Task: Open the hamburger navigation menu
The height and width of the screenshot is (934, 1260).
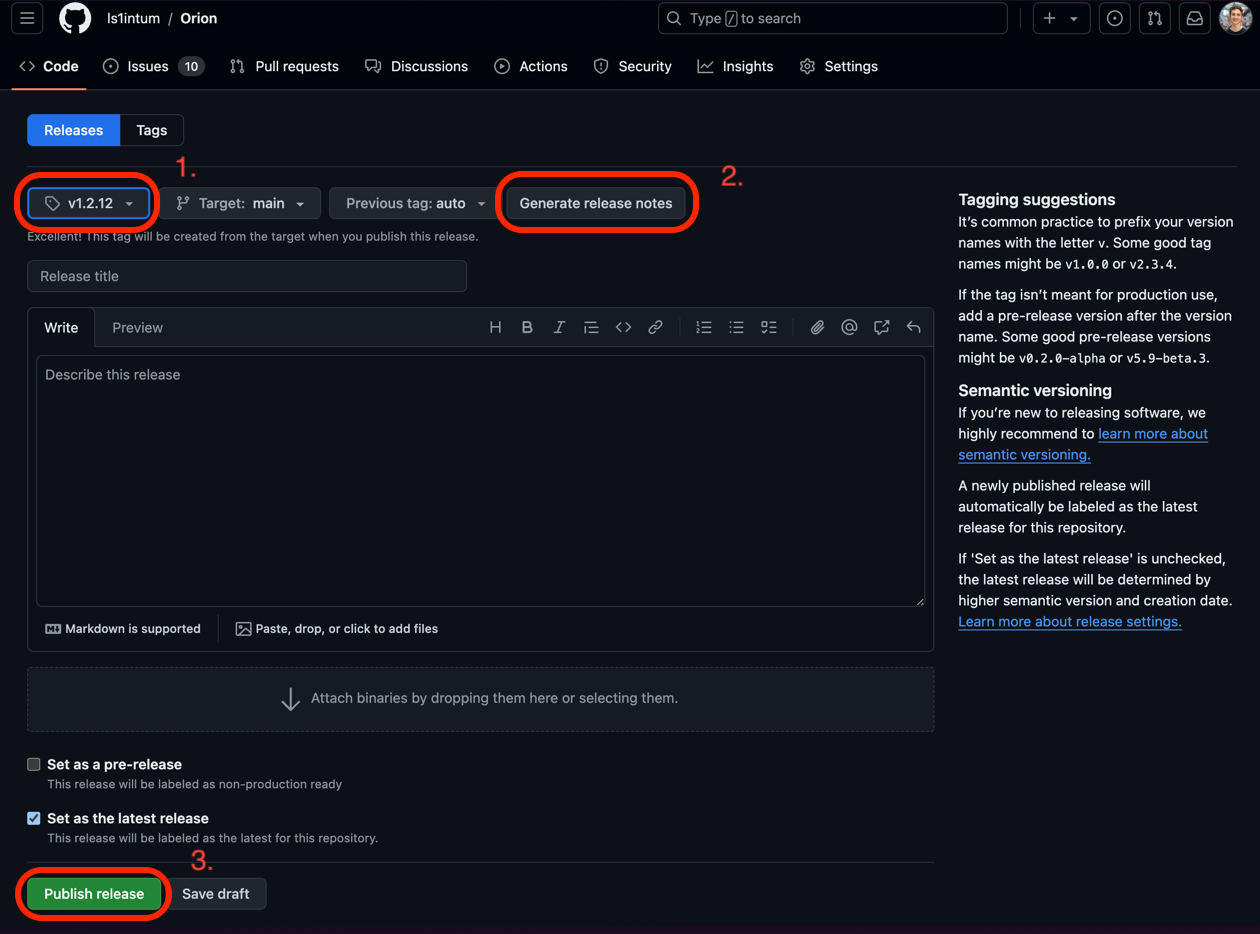Action: pos(27,18)
